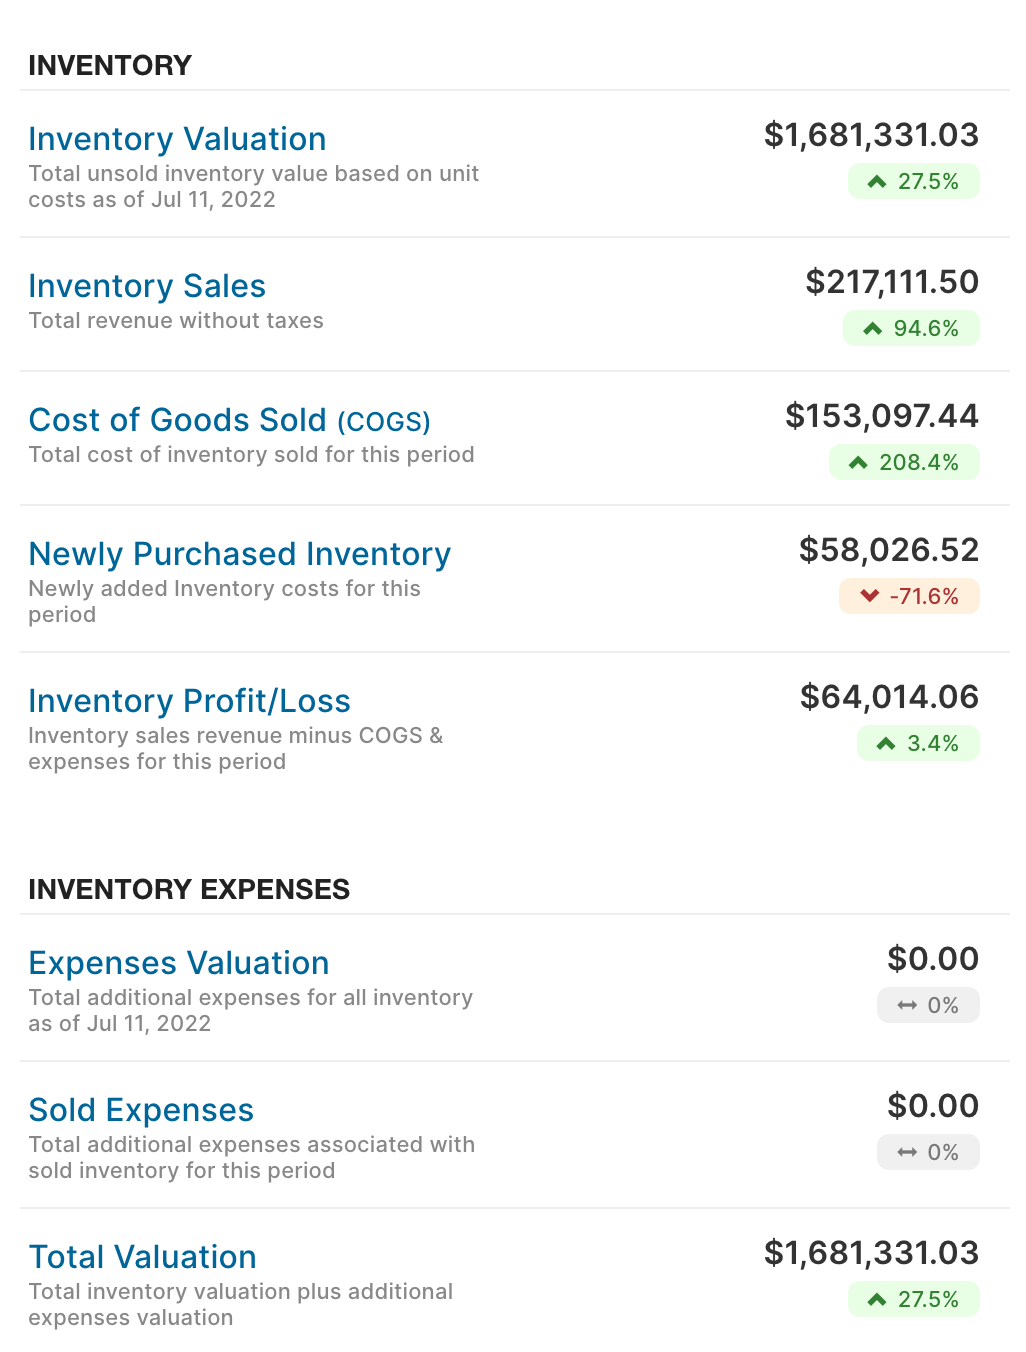
Task: Open the Sold Expenses link
Action: [141, 1110]
